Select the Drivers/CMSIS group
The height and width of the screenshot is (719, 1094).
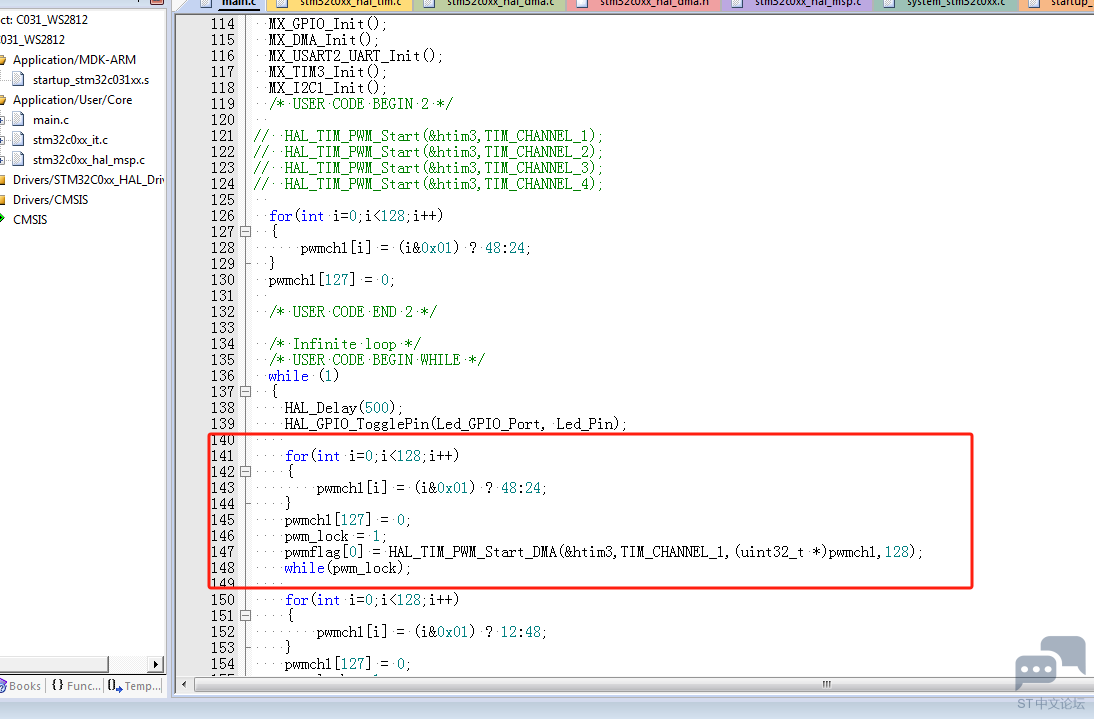coord(50,200)
